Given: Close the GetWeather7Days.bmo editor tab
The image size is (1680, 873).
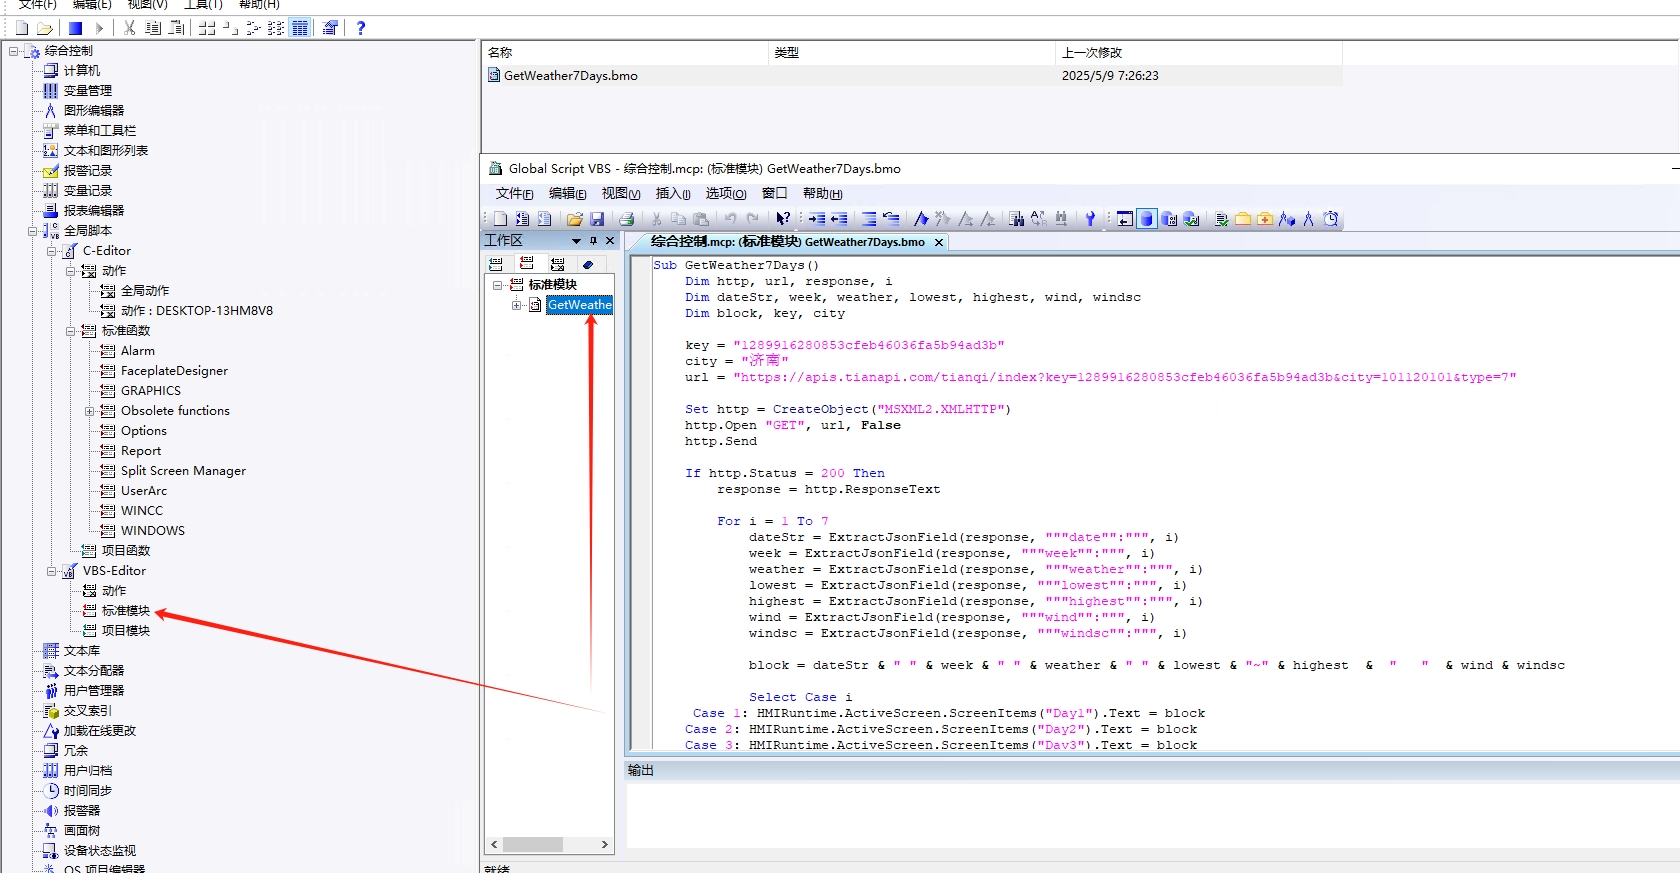Looking at the screenshot, I should coord(939,242).
